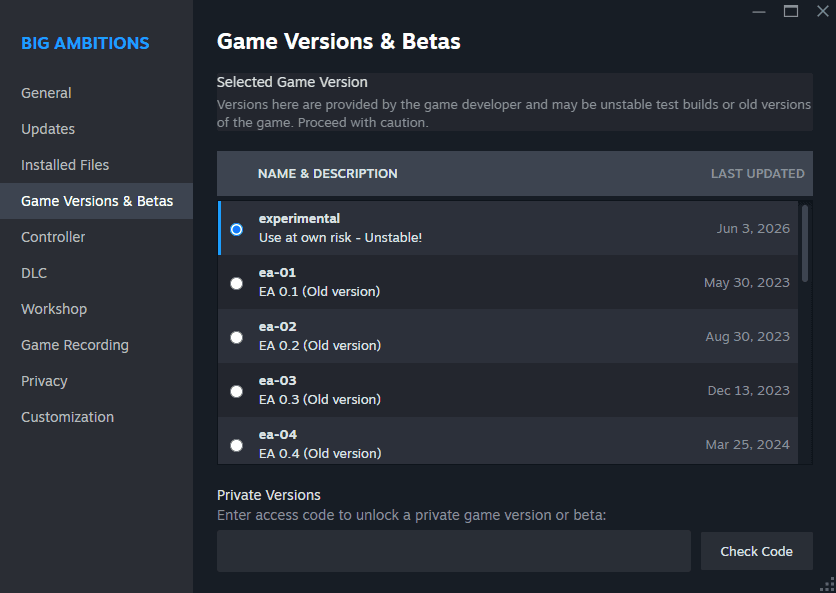Click the Dec 13, 2023 date

click(x=749, y=391)
